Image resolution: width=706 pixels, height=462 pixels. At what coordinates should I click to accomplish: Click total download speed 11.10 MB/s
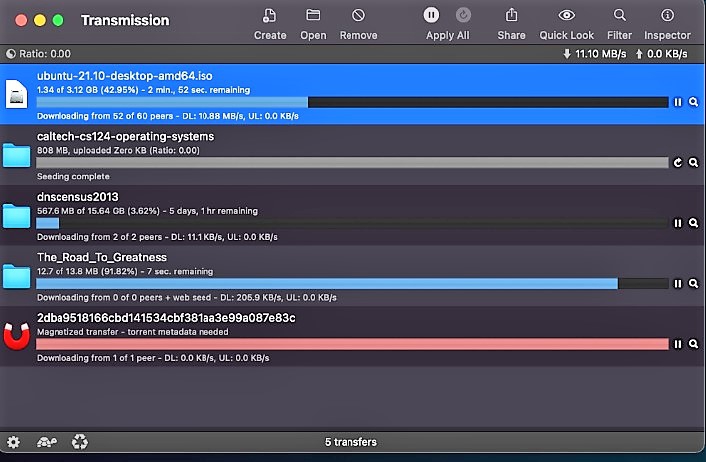tap(594, 54)
